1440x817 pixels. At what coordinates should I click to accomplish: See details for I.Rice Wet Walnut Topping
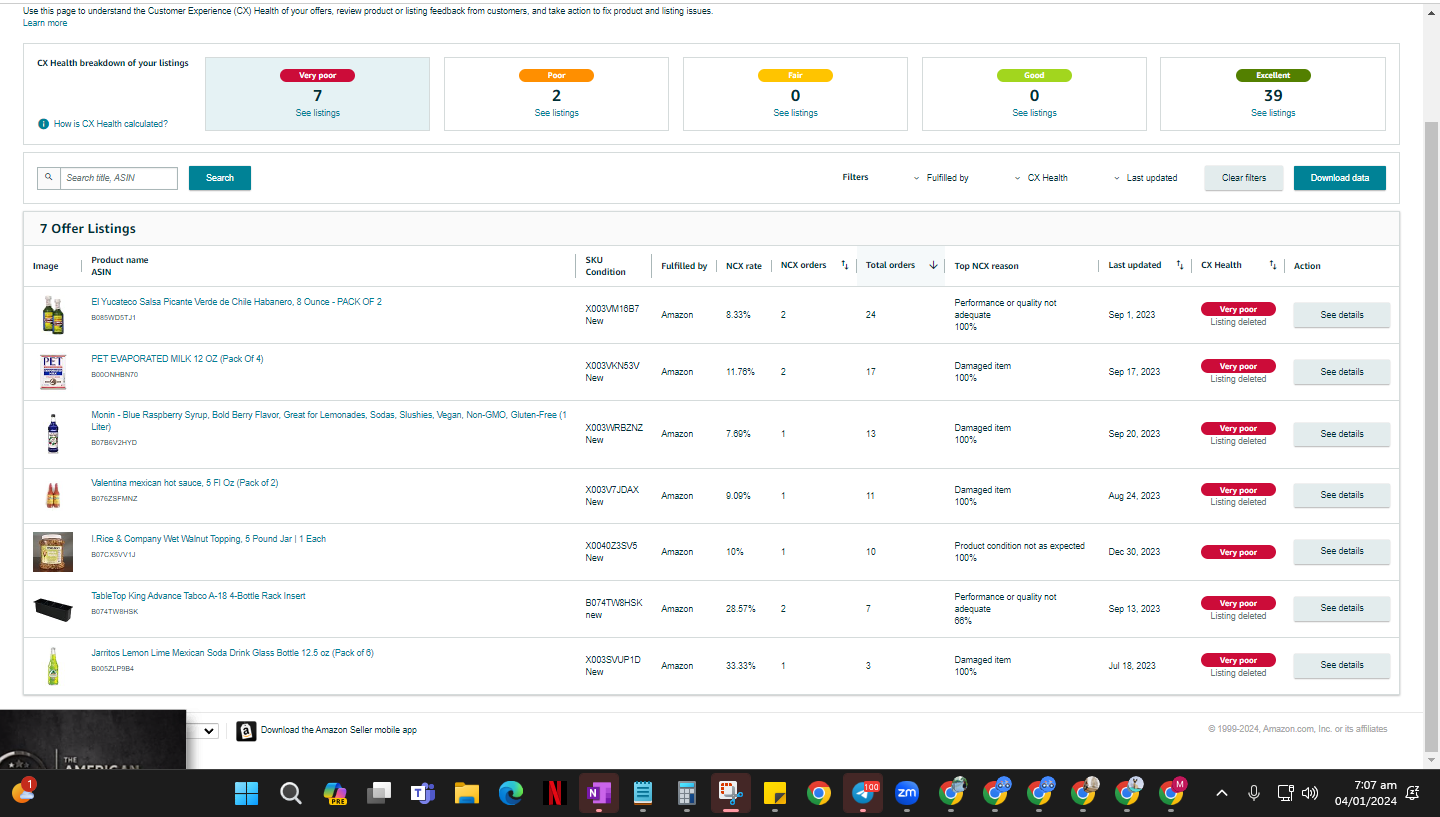1341,551
